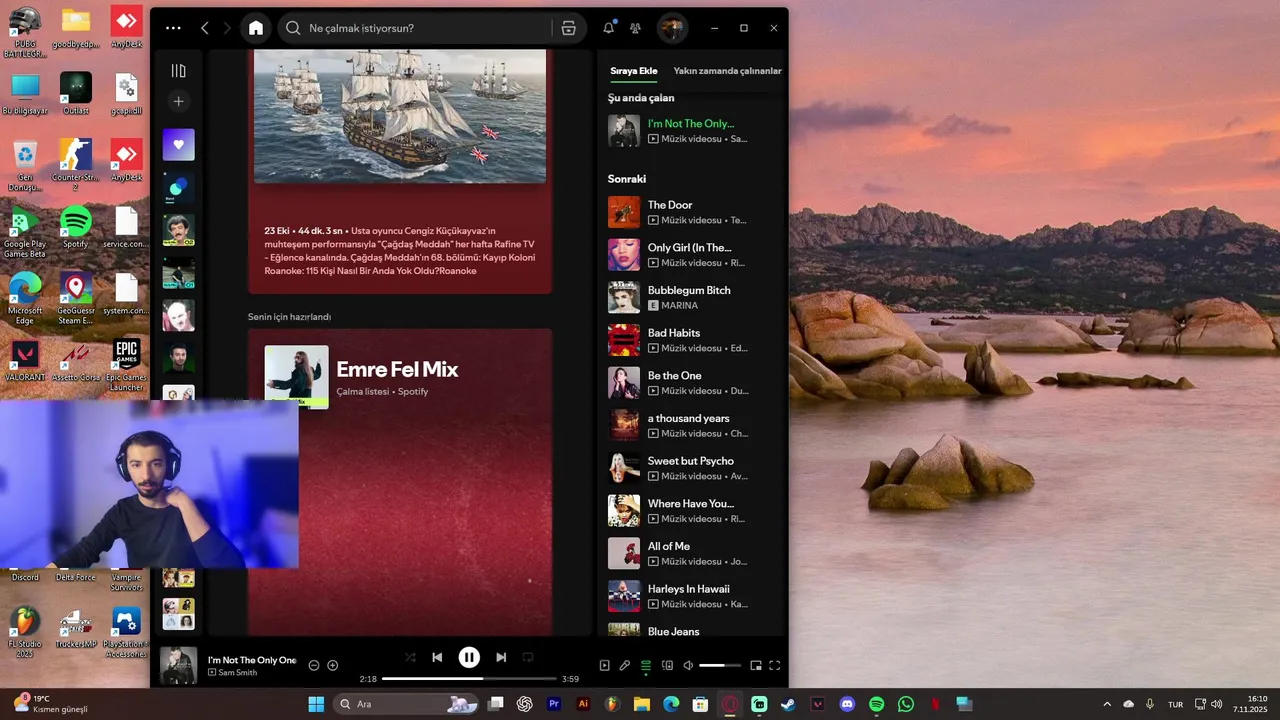Remove current song with minus icon

click(x=313, y=665)
